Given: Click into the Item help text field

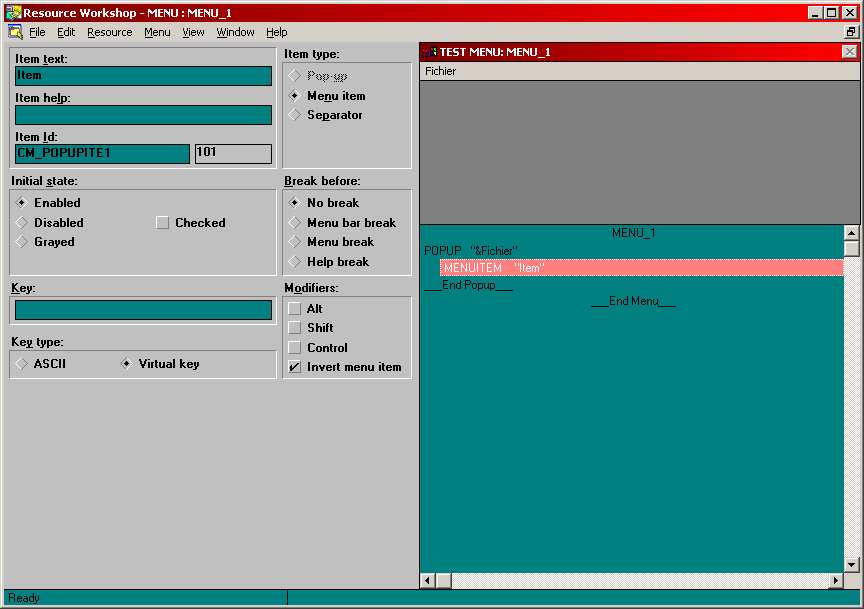Looking at the screenshot, I should [143, 115].
